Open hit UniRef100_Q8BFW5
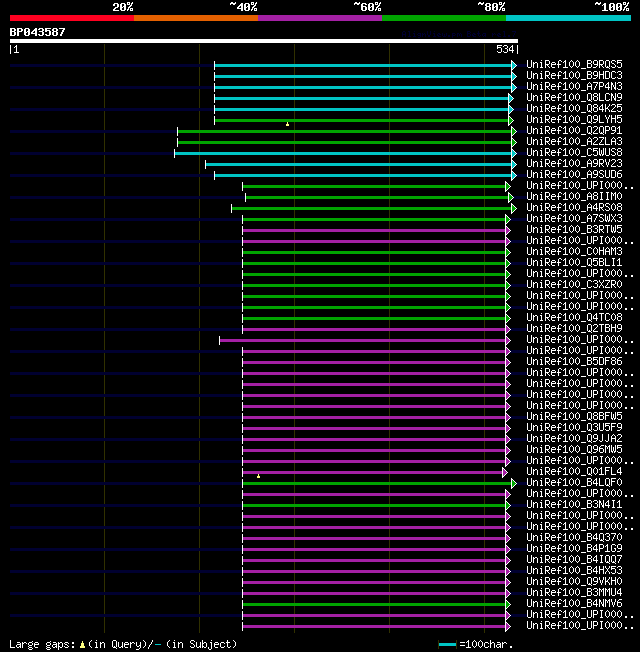The width and height of the screenshot is (640, 652). click(574, 416)
